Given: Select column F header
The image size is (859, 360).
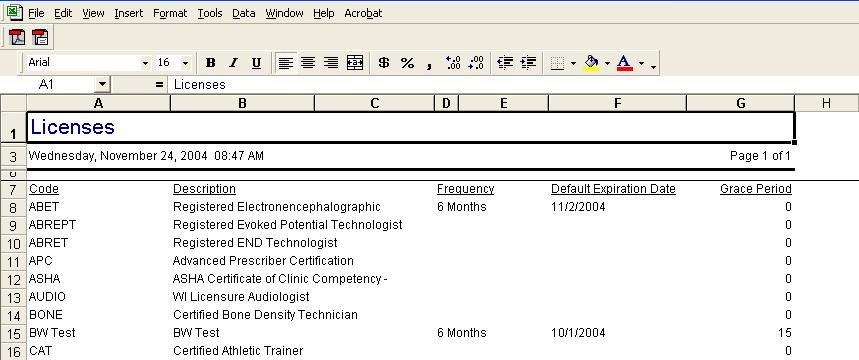Looking at the screenshot, I should 617,103.
